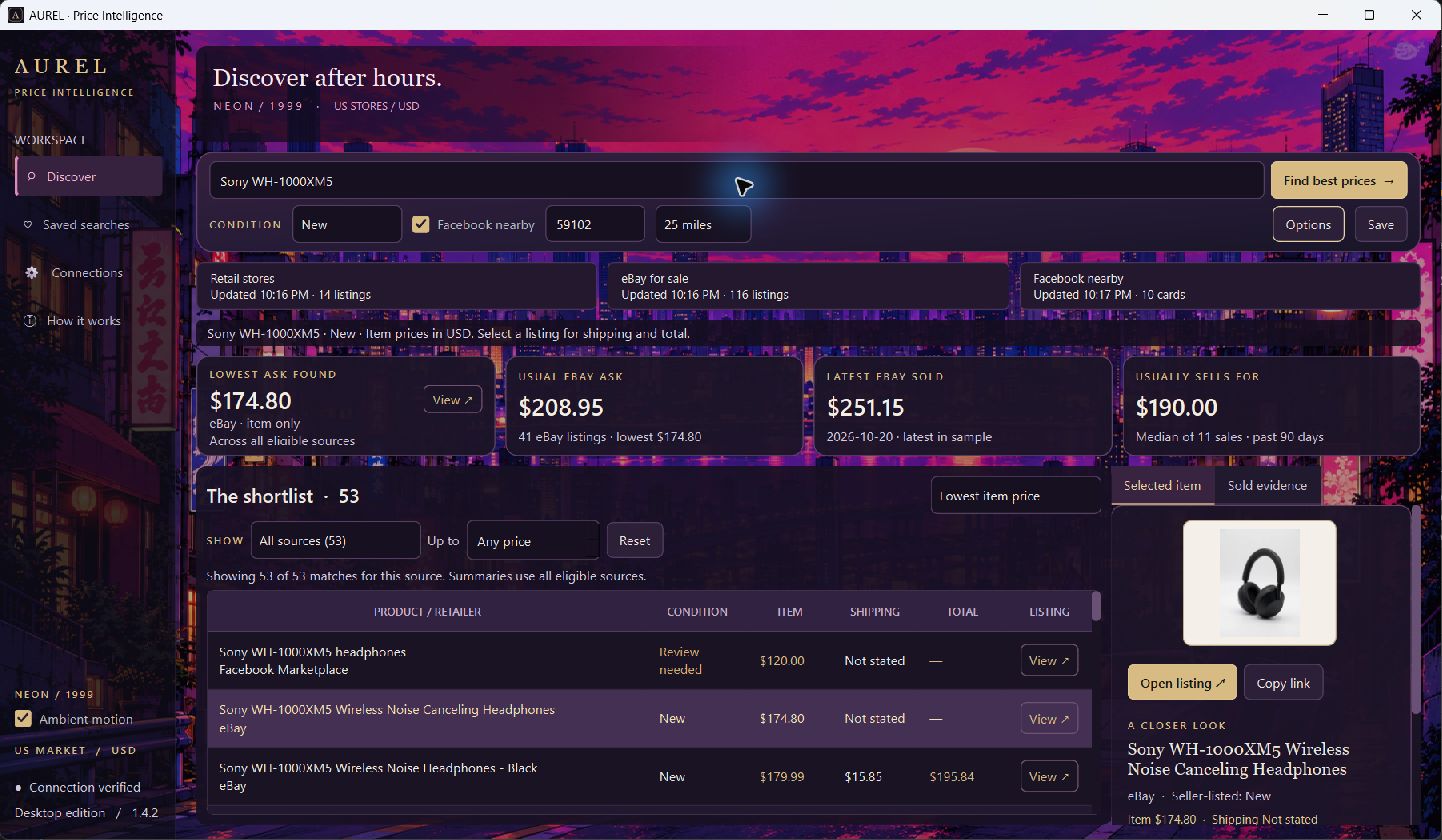Select the eBay for sale source card
Image resolution: width=1442 pixels, height=840 pixels.
point(808,286)
